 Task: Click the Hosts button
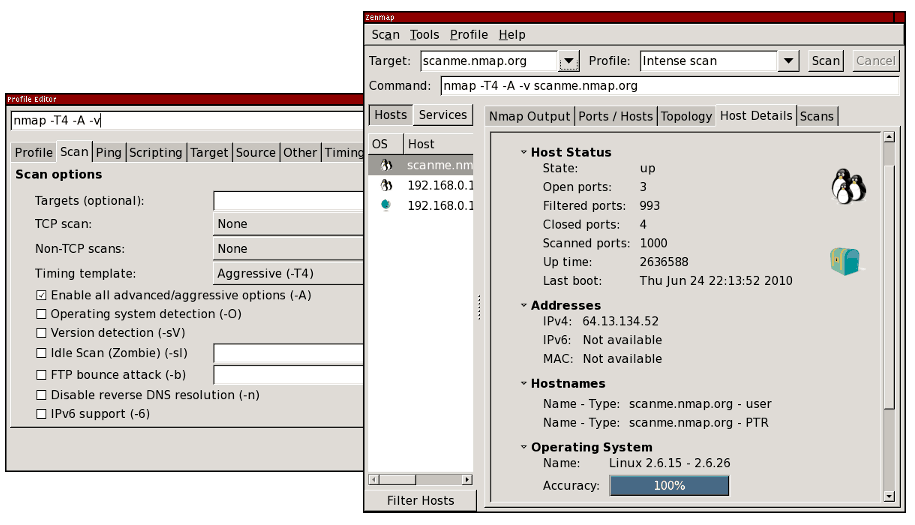click(x=390, y=115)
